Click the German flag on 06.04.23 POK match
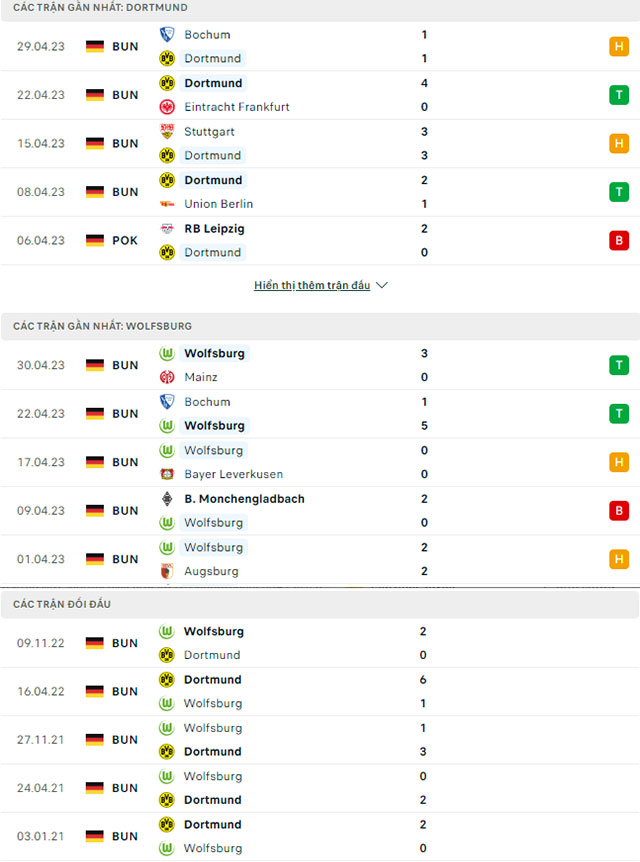The width and height of the screenshot is (640, 862). [95, 240]
